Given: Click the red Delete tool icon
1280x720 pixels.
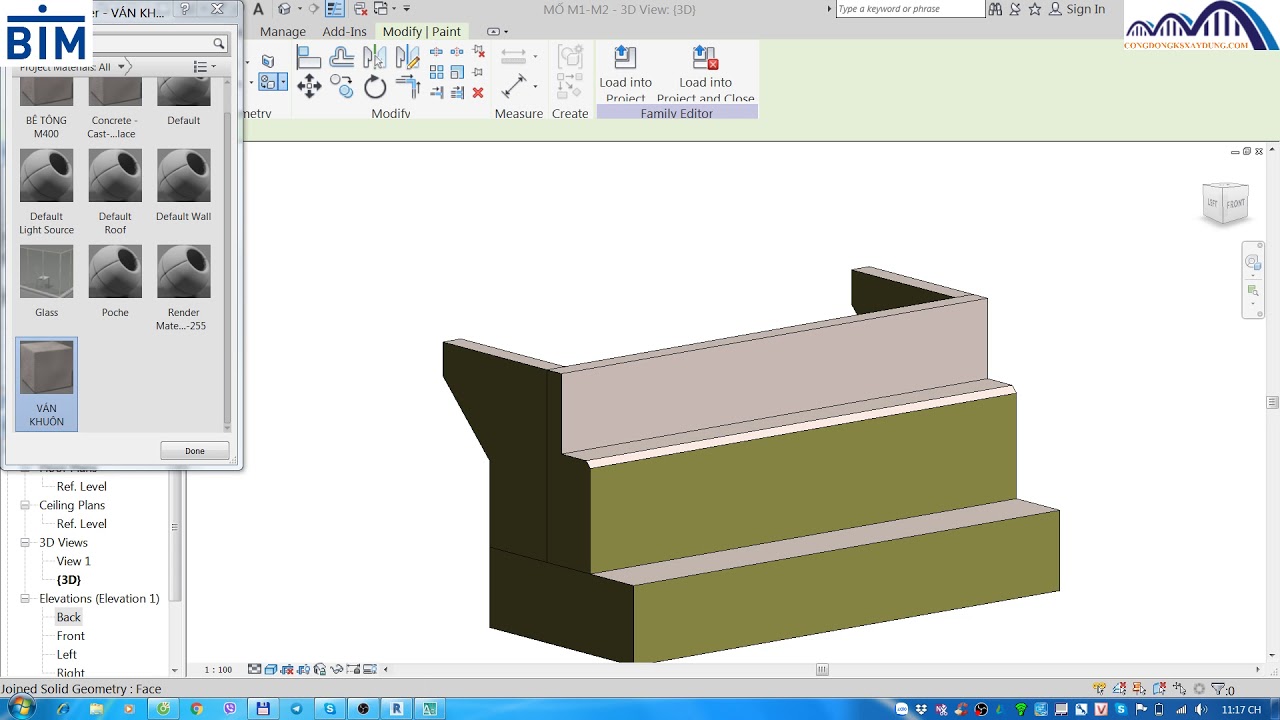Looking at the screenshot, I should 478,92.
